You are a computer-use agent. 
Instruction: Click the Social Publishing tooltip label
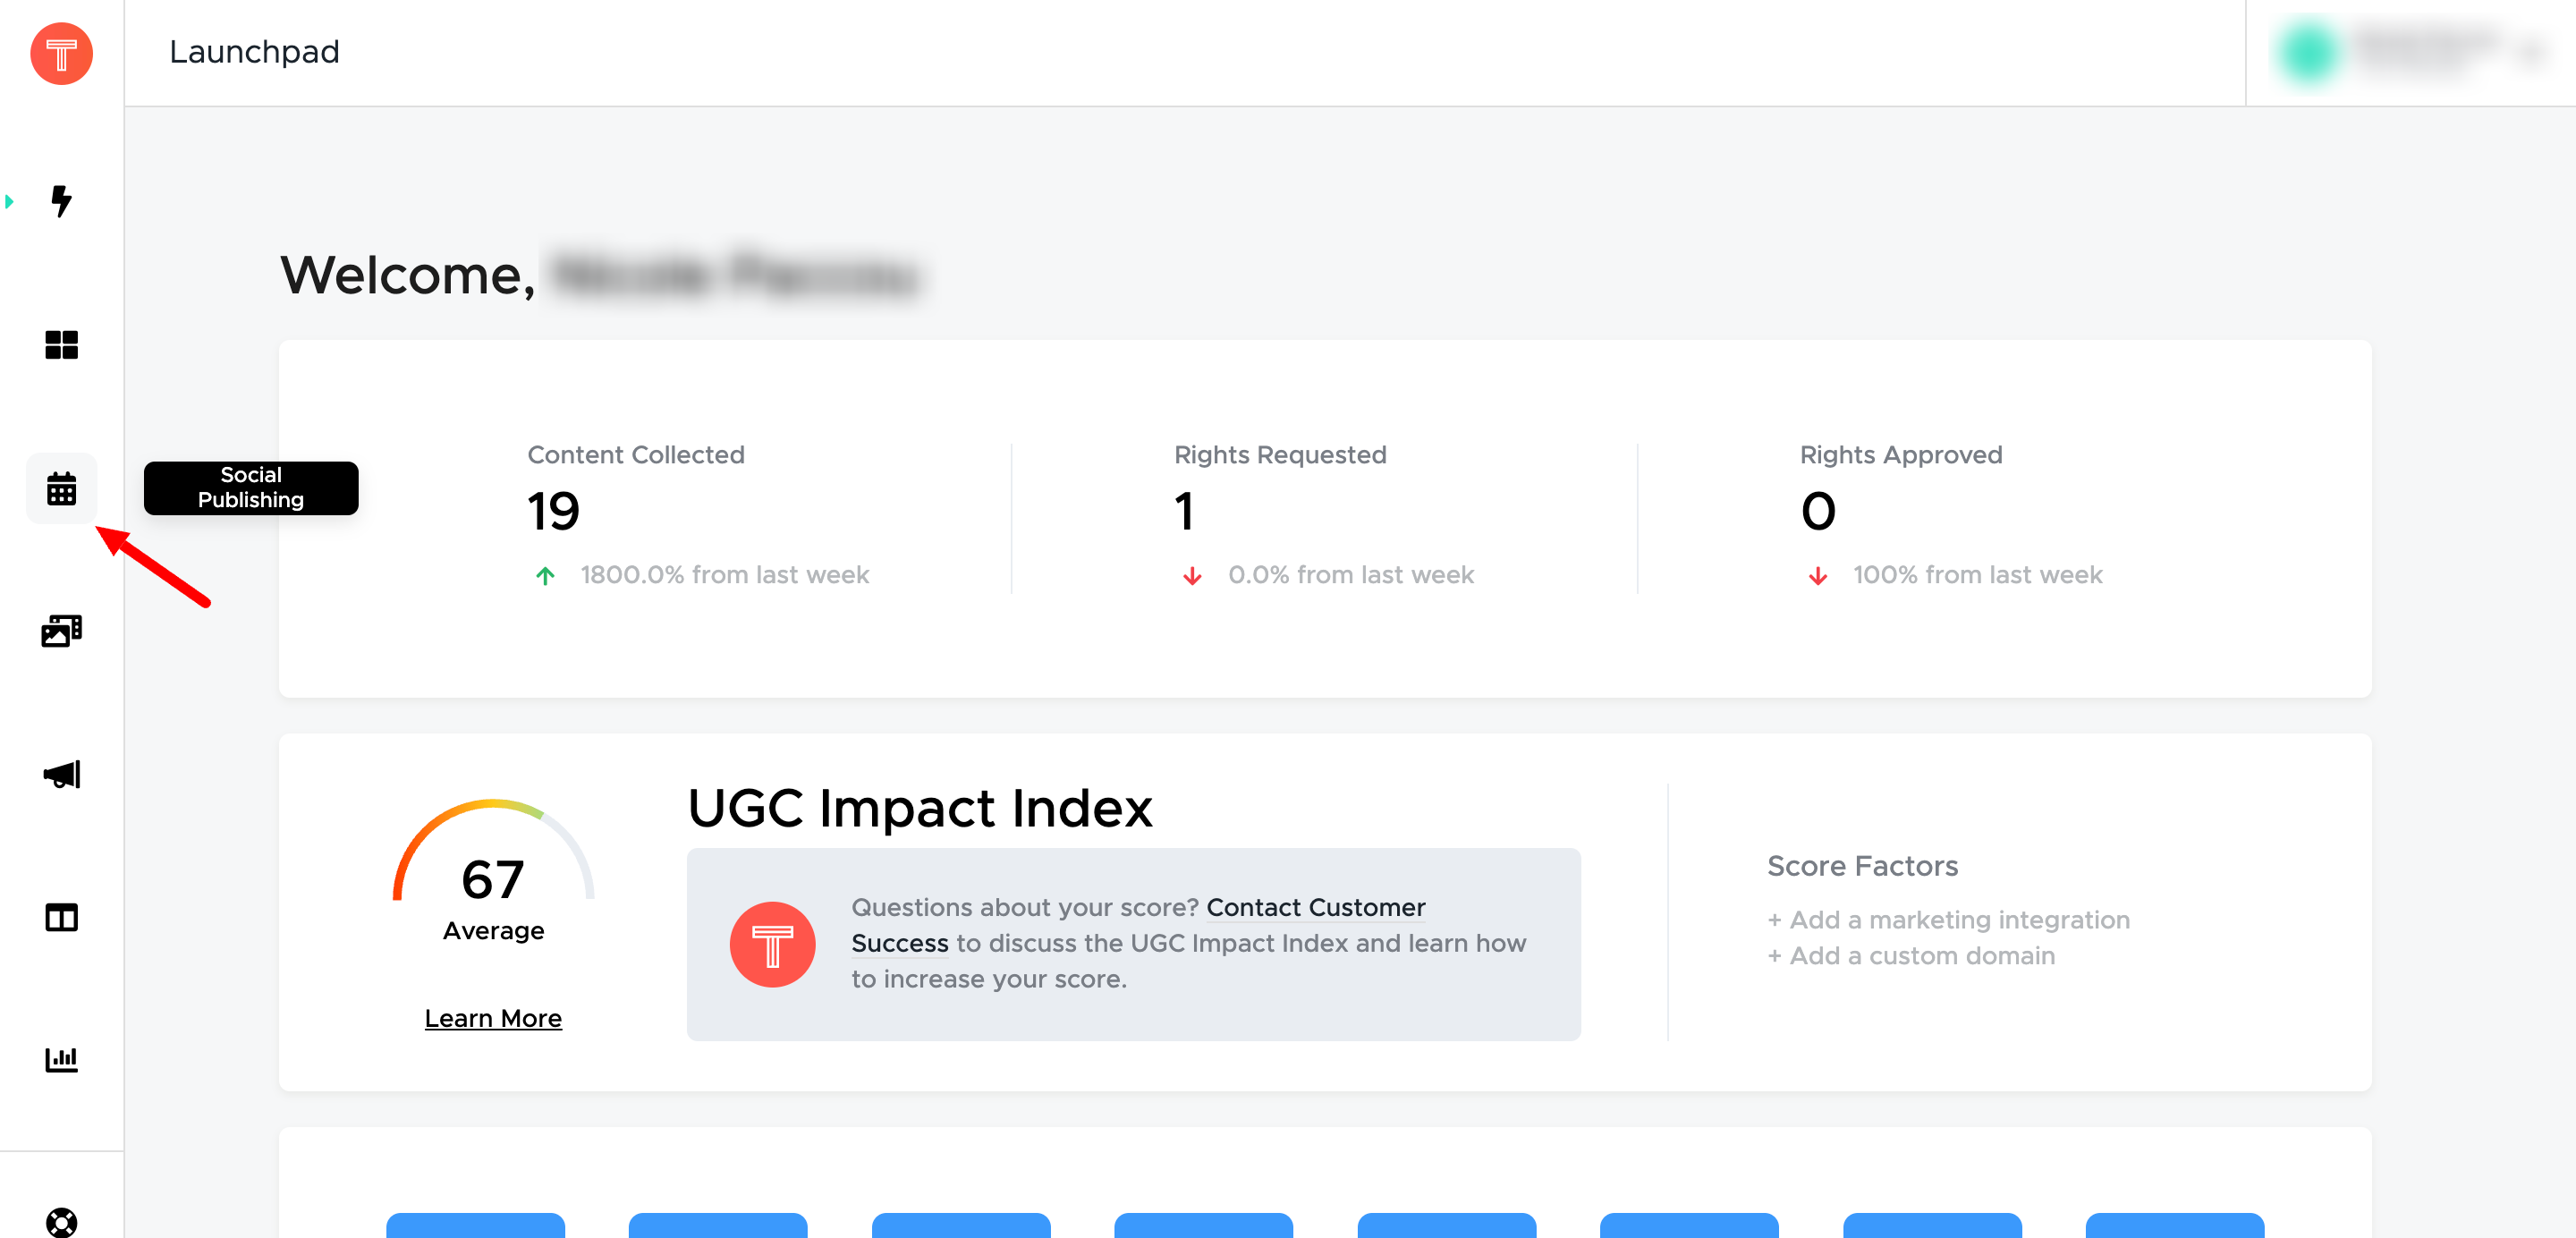pyautogui.click(x=251, y=488)
